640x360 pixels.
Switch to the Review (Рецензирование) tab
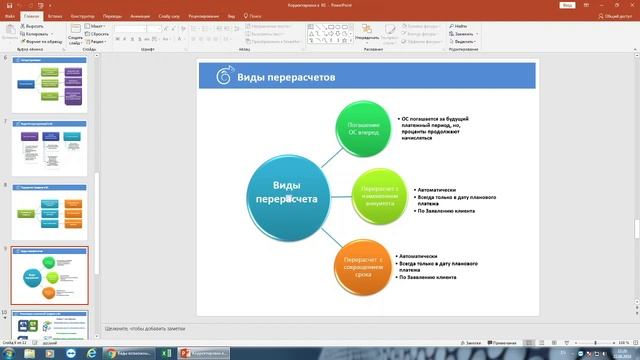204,16
